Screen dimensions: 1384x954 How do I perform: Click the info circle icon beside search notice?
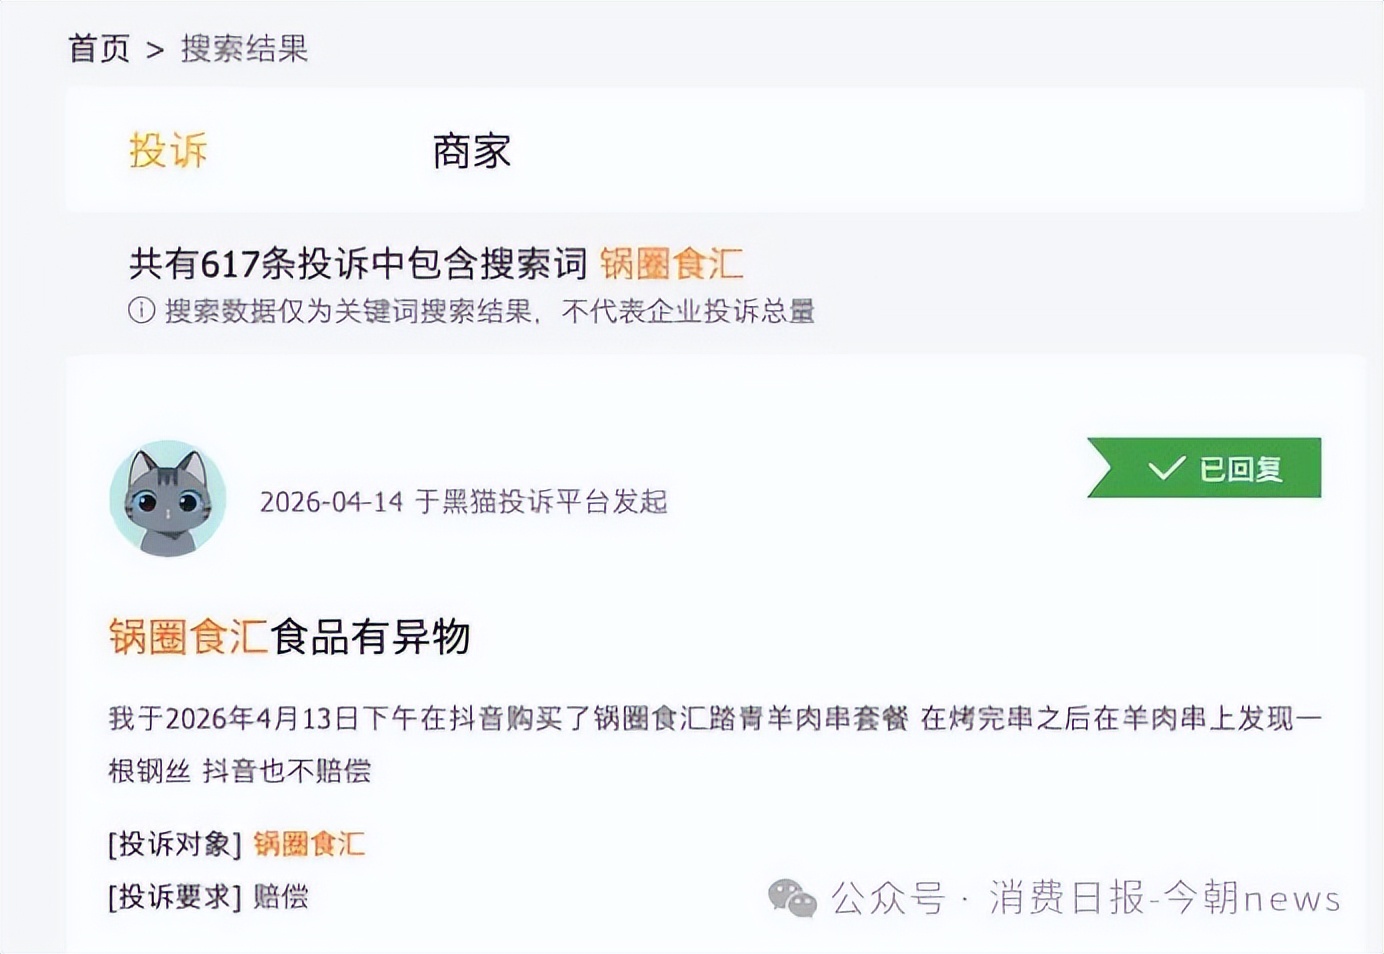click(141, 311)
